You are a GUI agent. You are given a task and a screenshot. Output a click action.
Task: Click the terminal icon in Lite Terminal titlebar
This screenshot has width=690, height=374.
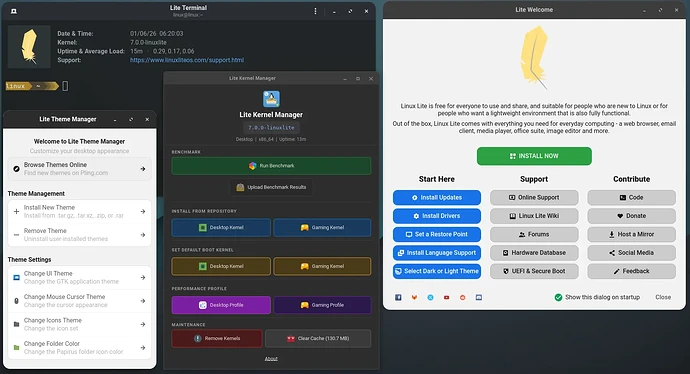click(14, 11)
